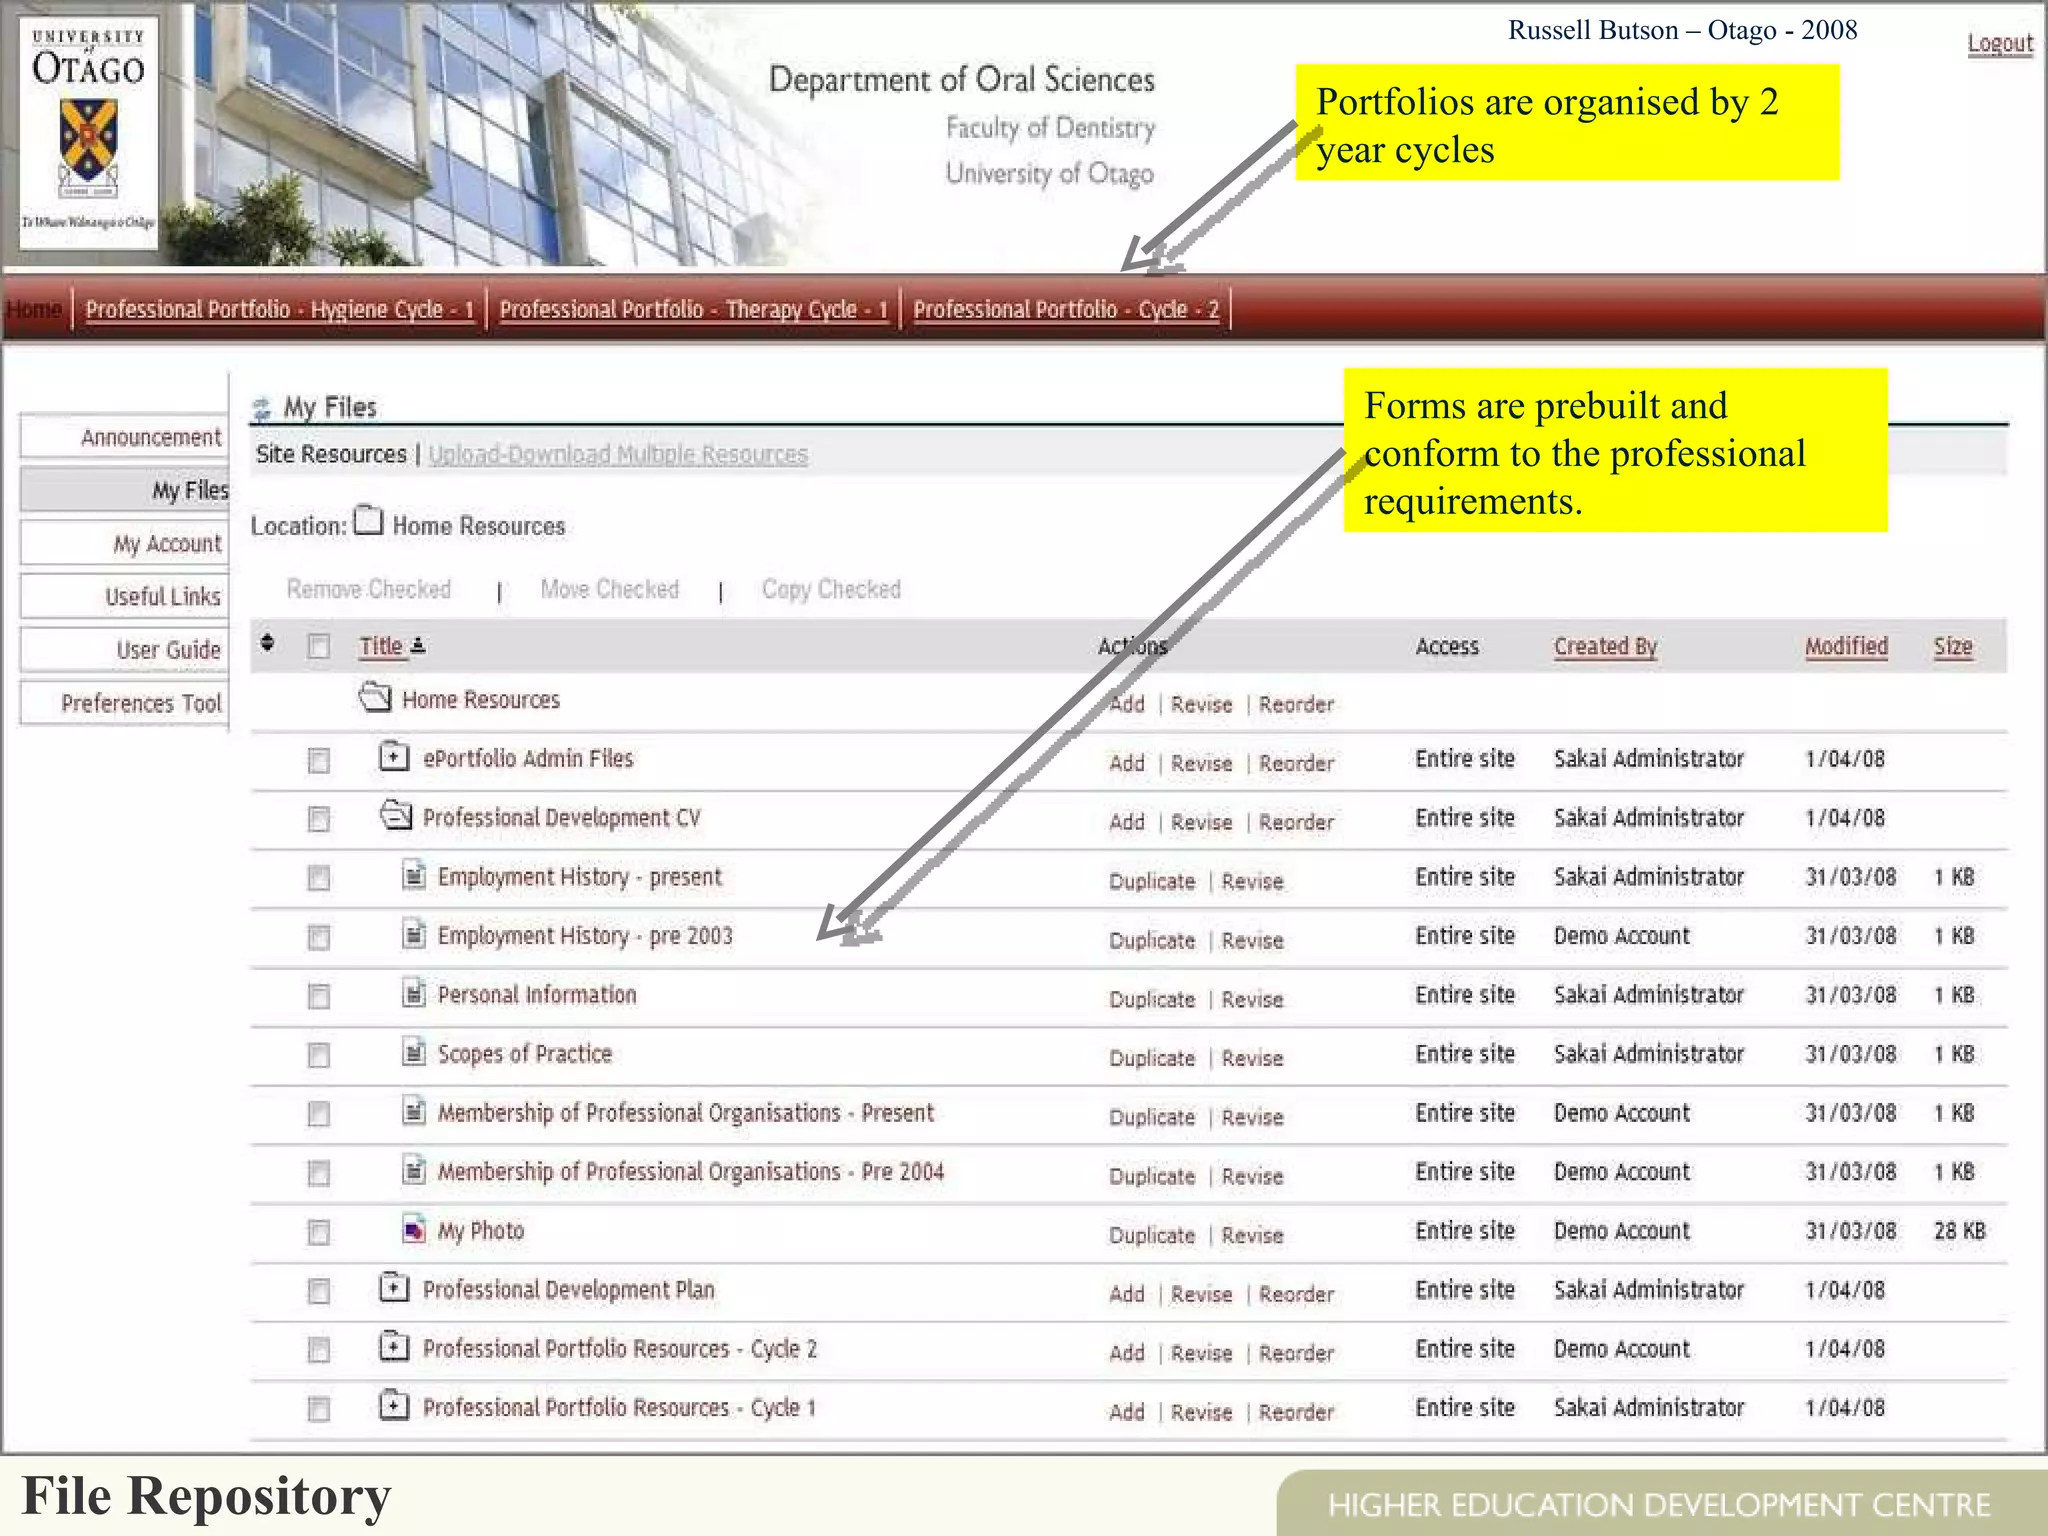The height and width of the screenshot is (1536, 2048).
Task: Check the ePortfolio Admin Files checkbox
Action: 319,762
